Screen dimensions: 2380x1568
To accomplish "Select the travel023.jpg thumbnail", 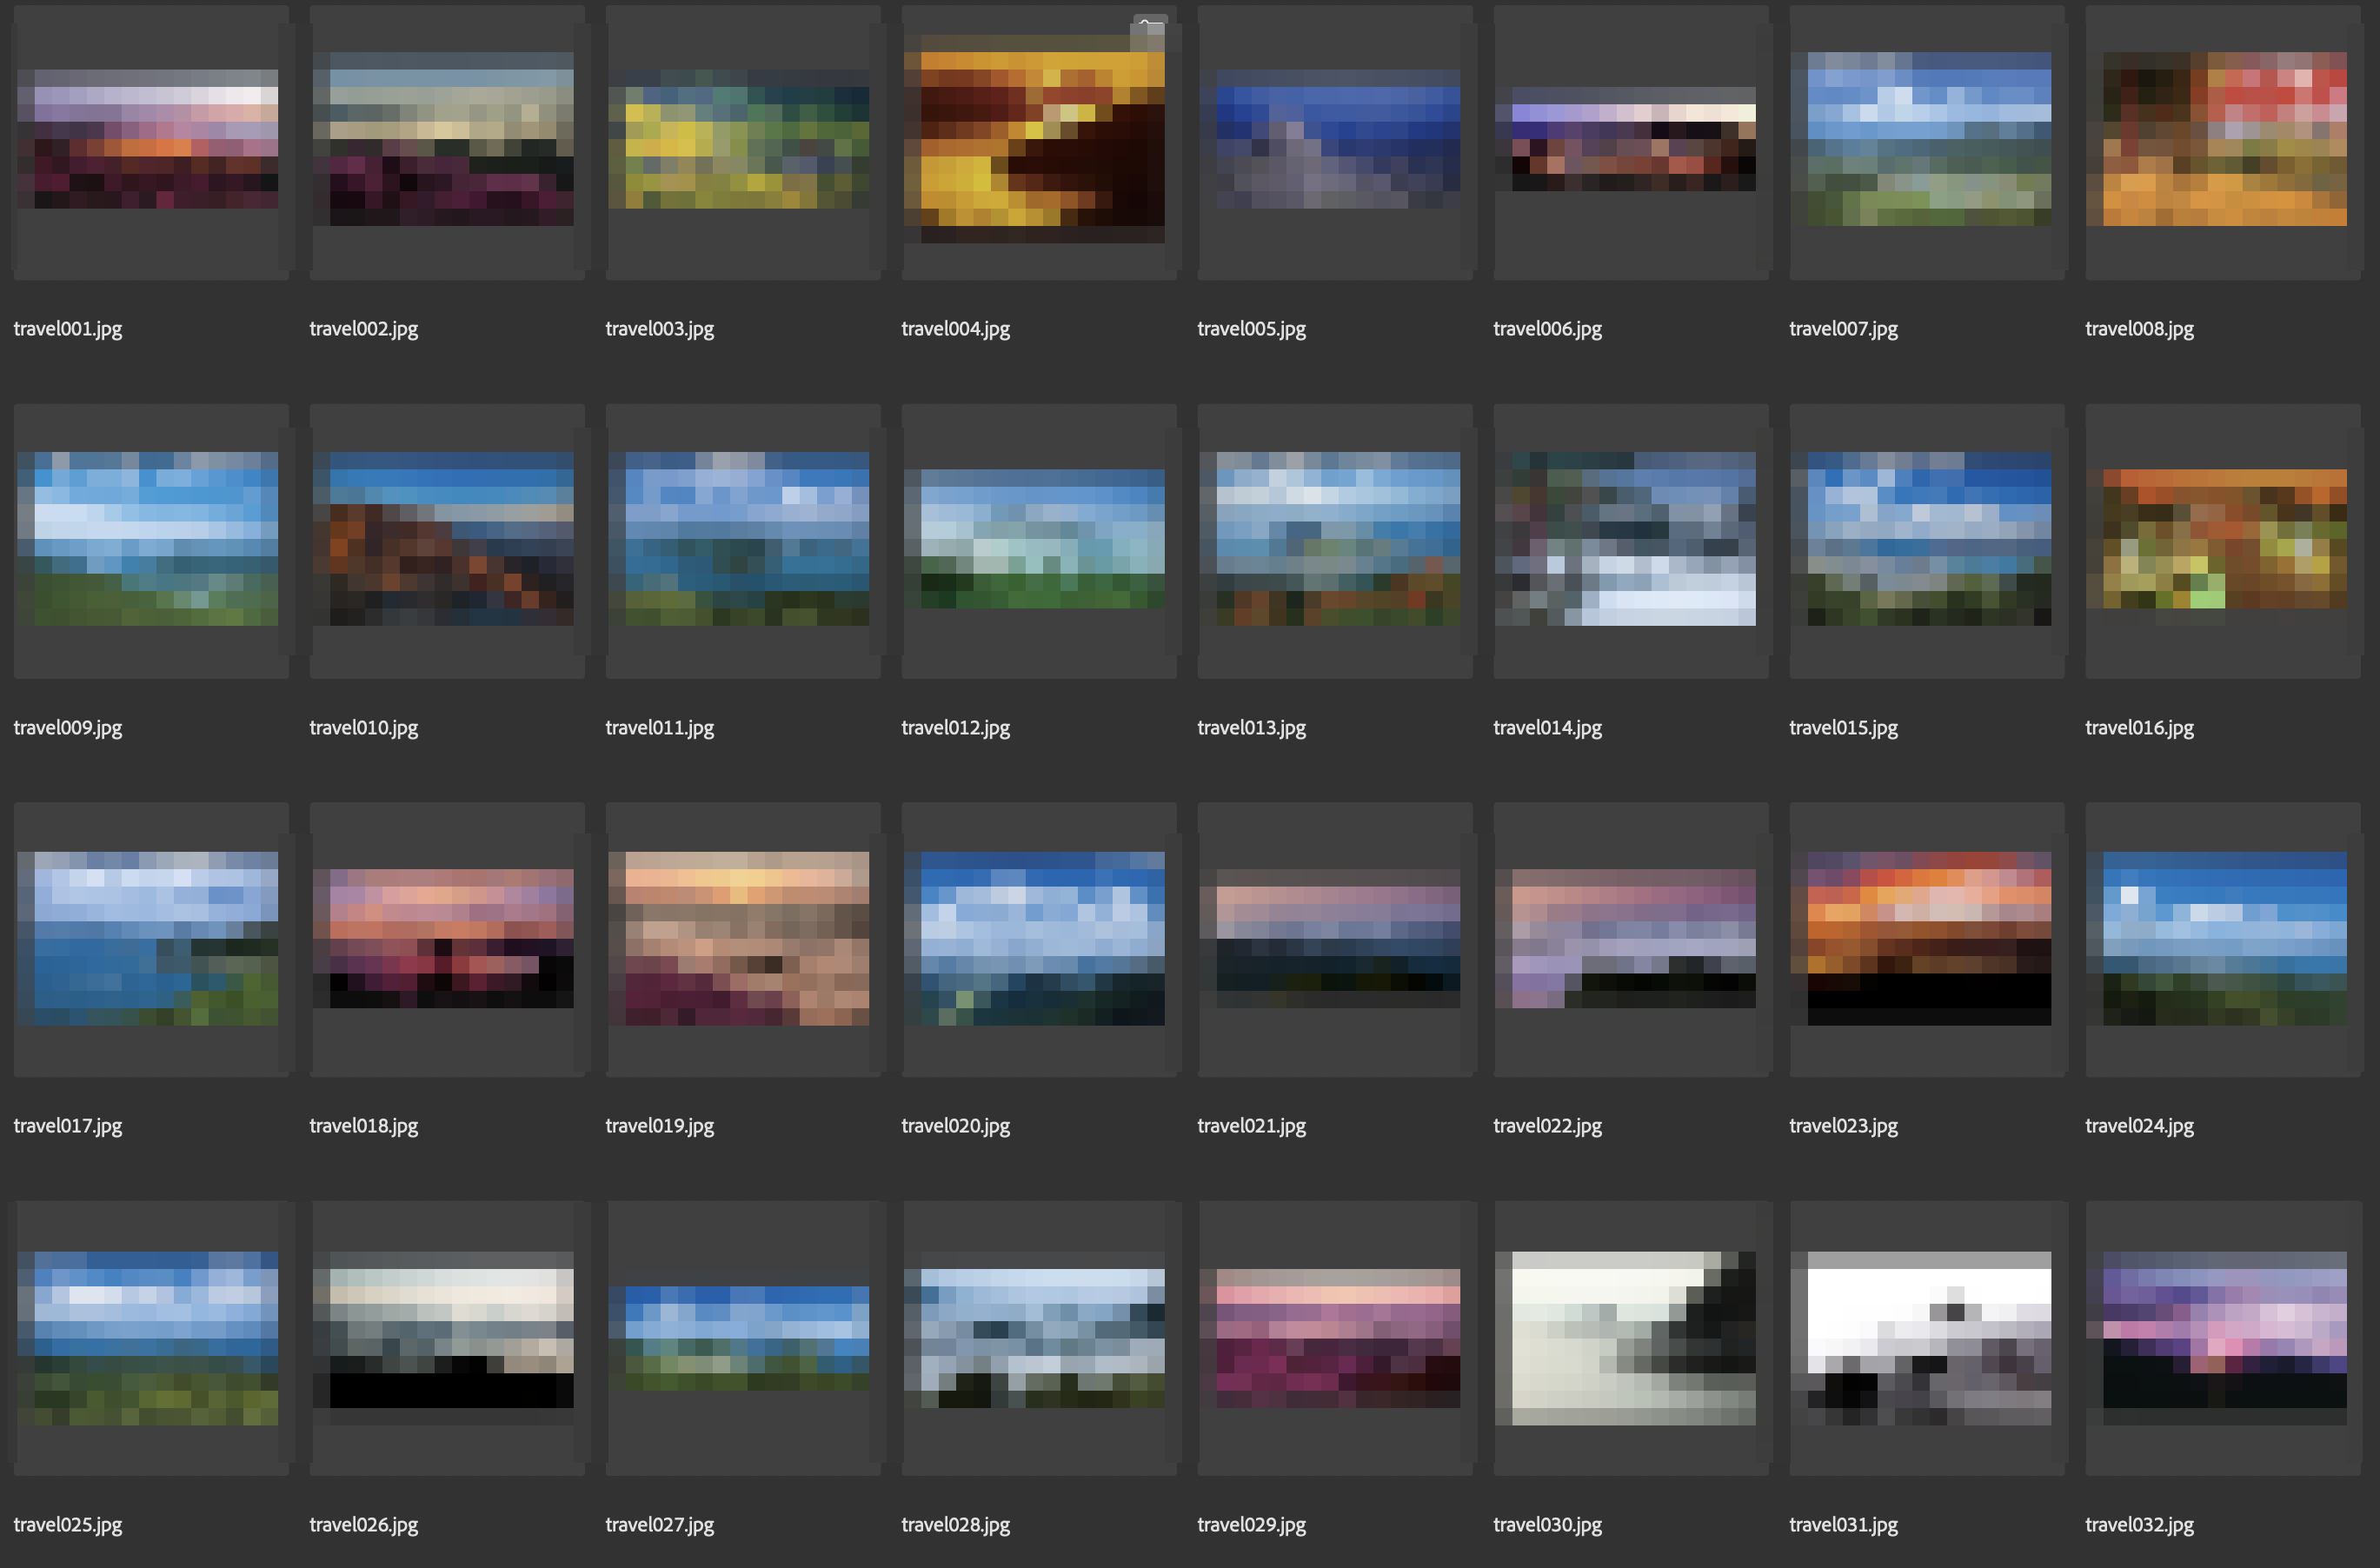I will (x=1928, y=937).
